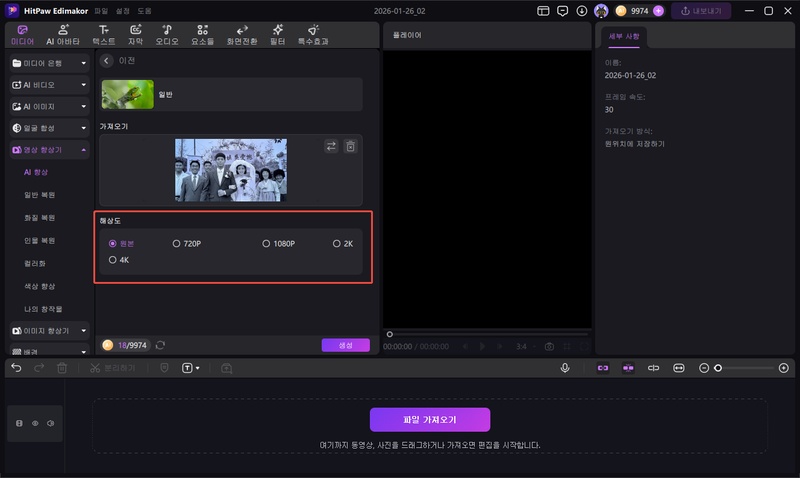Open the download center icon

point(582,11)
